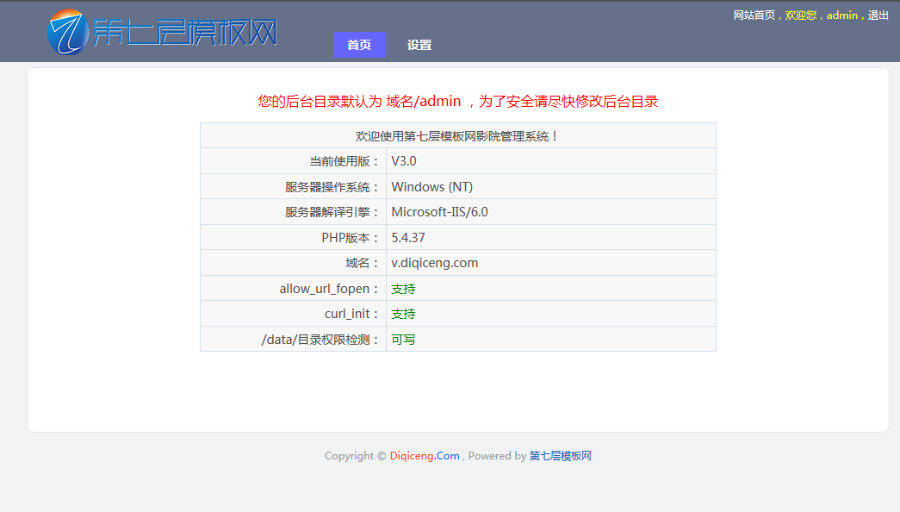Click the curl_init label
This screenshot has height=512, width=900.
[351, 314]
